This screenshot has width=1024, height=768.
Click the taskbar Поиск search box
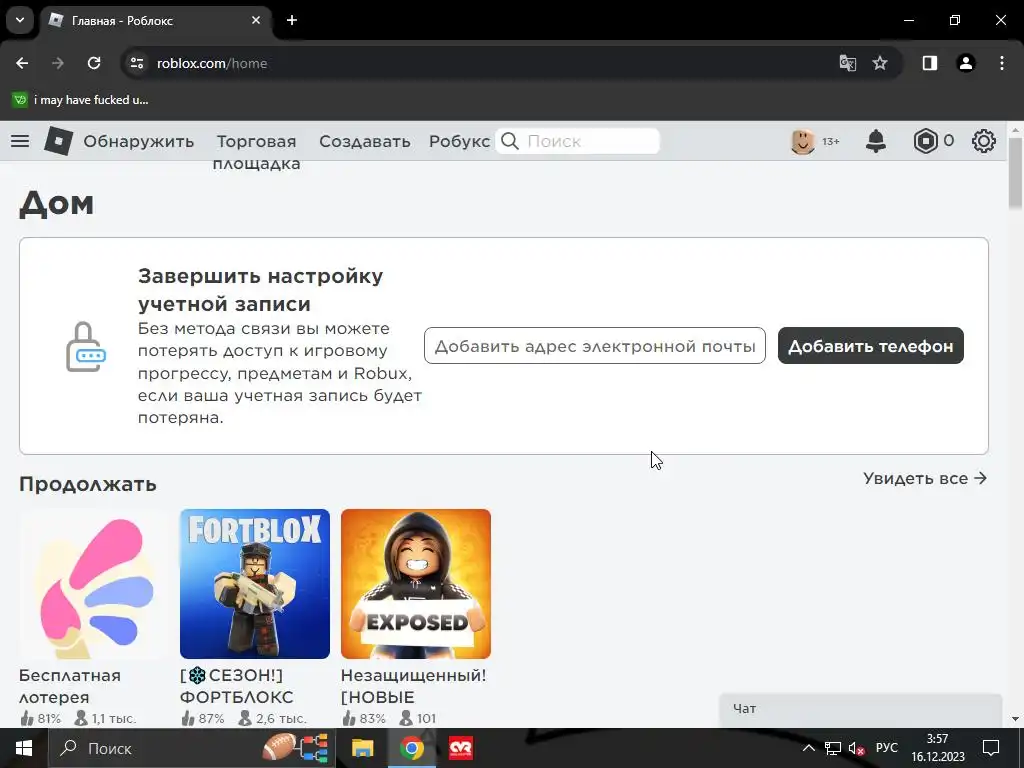click(x=193, y=748)
